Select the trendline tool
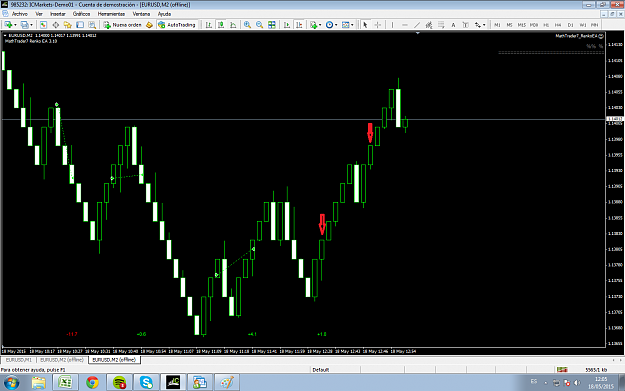Viewport: 625px width, 391px height. 417,25
